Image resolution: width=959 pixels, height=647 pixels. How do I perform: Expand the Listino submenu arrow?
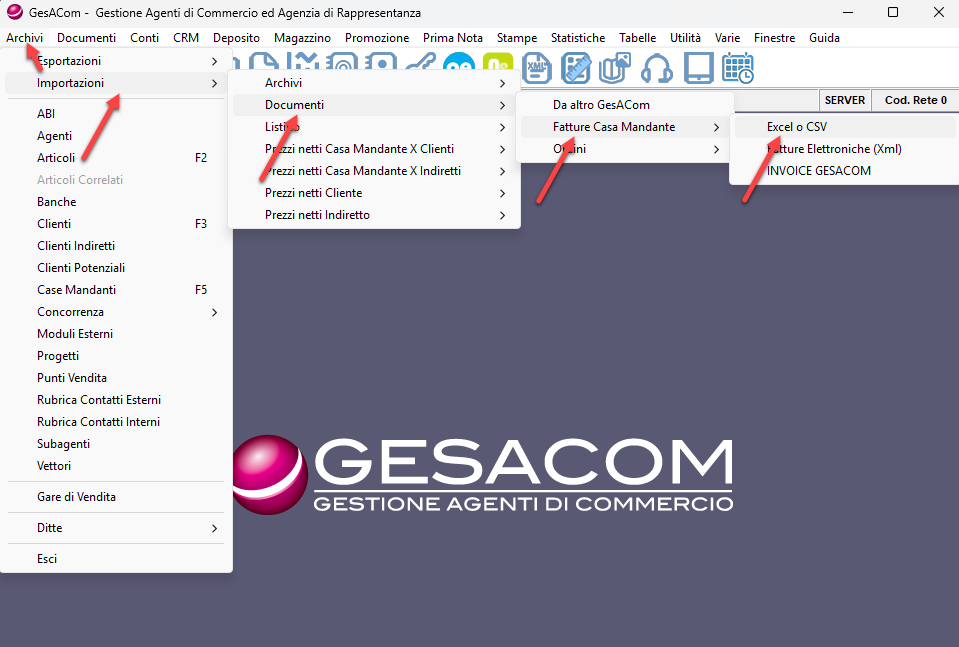(x=502, y=127)
